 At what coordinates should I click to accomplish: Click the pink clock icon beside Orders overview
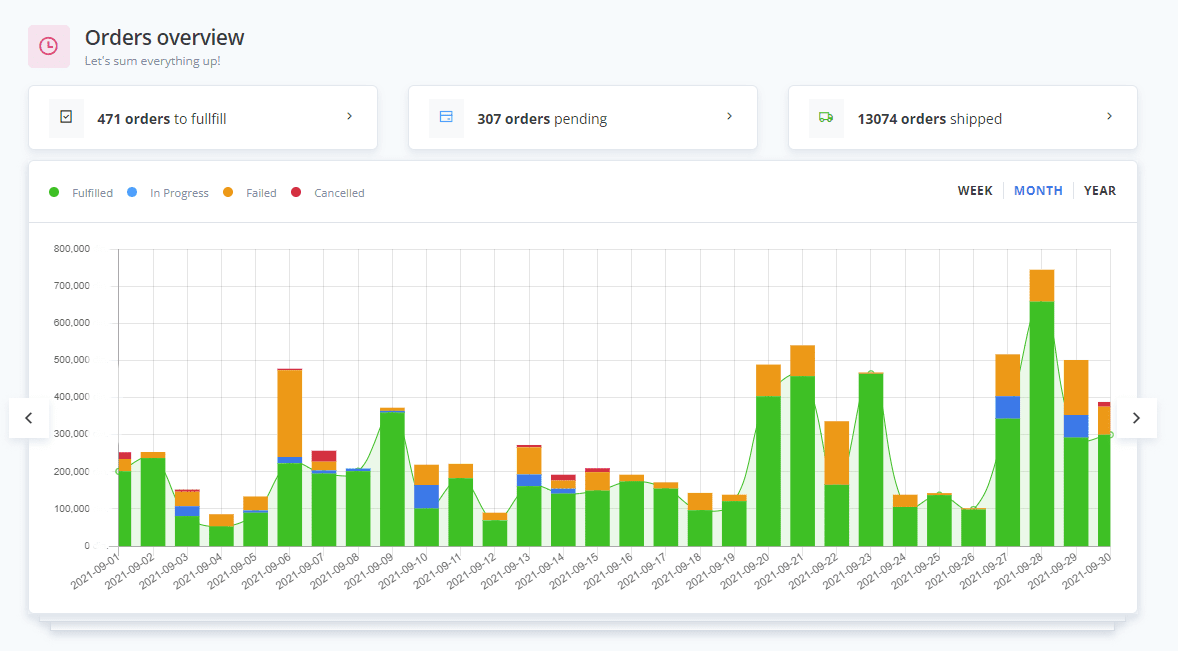[x=49, y=47]
